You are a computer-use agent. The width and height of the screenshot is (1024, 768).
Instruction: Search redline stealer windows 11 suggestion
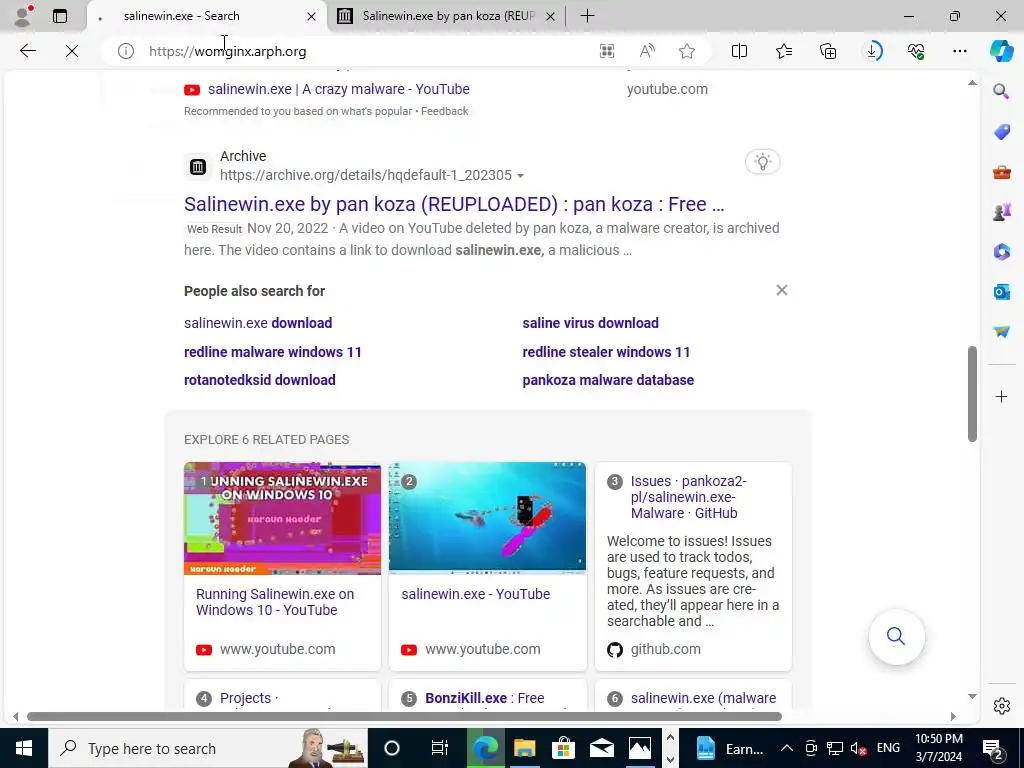(606, 351)
